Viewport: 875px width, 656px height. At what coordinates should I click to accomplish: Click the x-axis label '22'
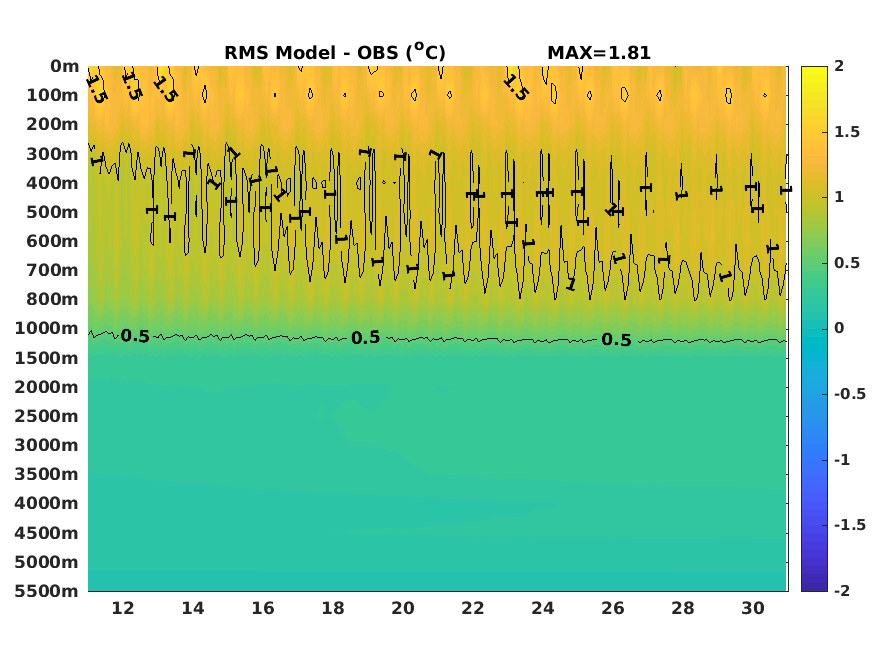pyautogui.click(x=473, y=608)
